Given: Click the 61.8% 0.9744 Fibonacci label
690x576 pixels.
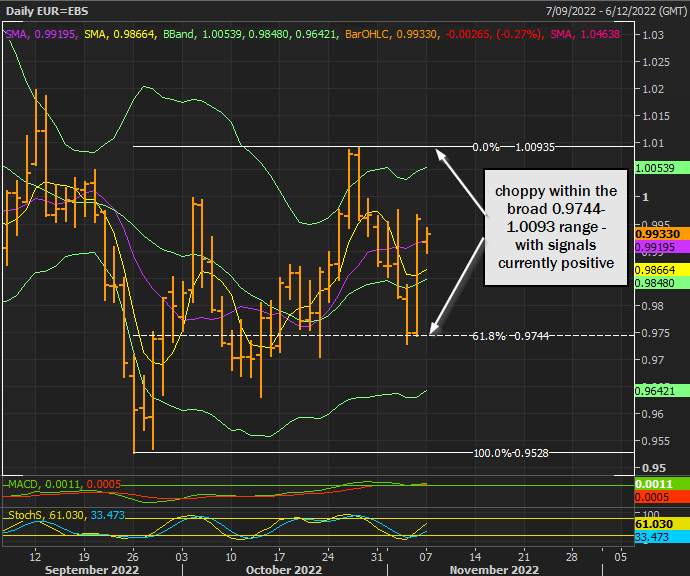Looking at the screenshot, I should coord(510,336).
